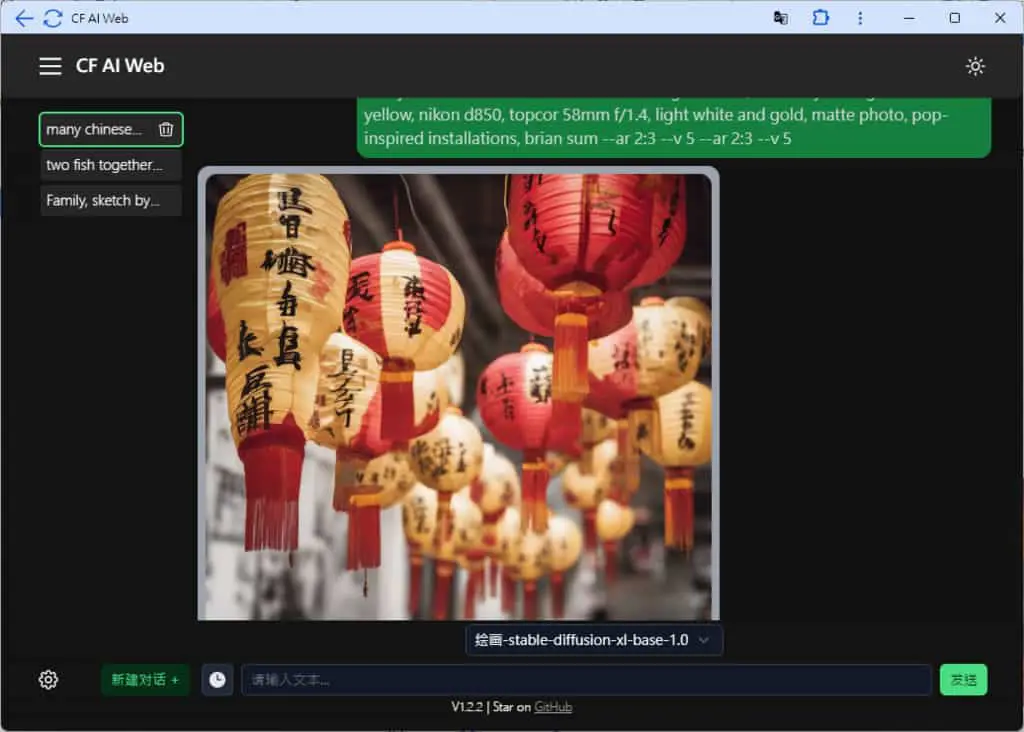The image size is (1024, 732).
Task: Click the translate icon in title bar
Action: [x=780, y=18]
